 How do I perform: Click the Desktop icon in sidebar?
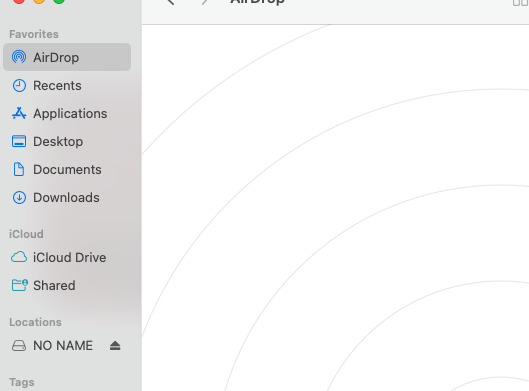pyautogui.click(x=19, y=141)
